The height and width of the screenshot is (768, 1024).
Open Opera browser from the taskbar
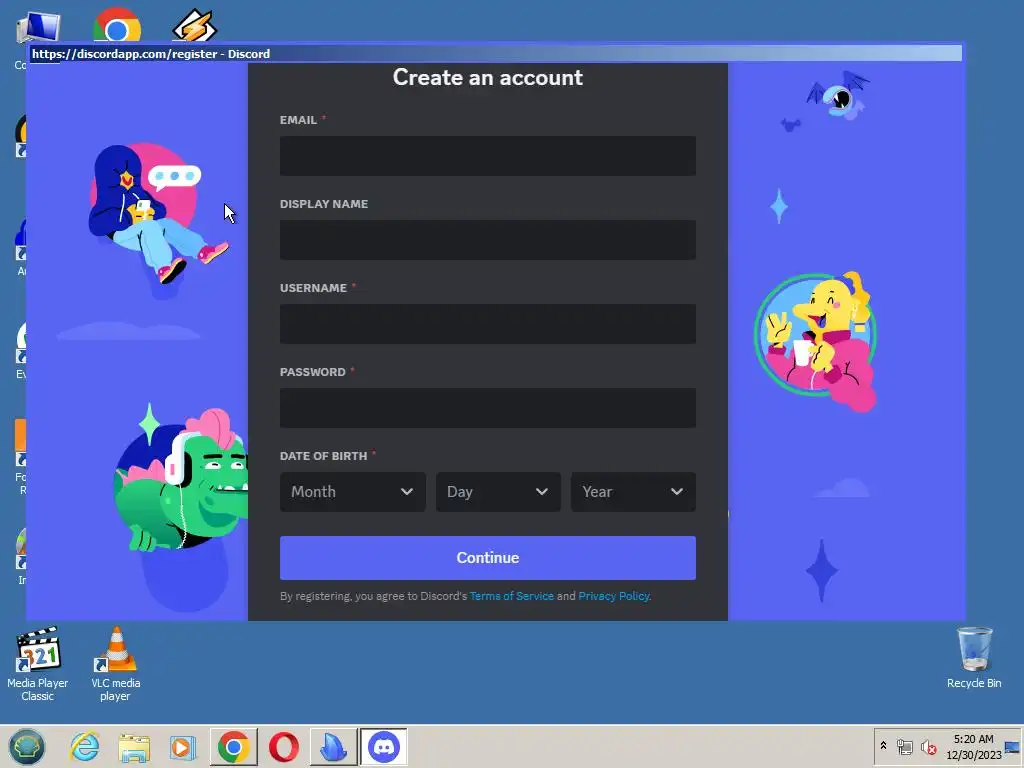click(x=283, y=746)
